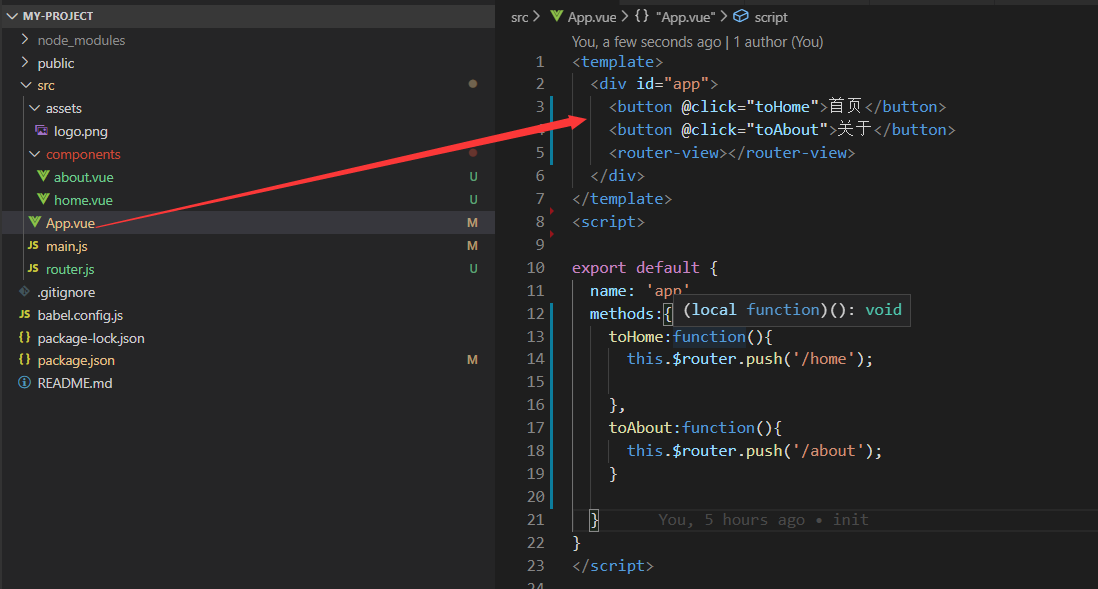Click the '/home' string on line 14

[824, 359]
